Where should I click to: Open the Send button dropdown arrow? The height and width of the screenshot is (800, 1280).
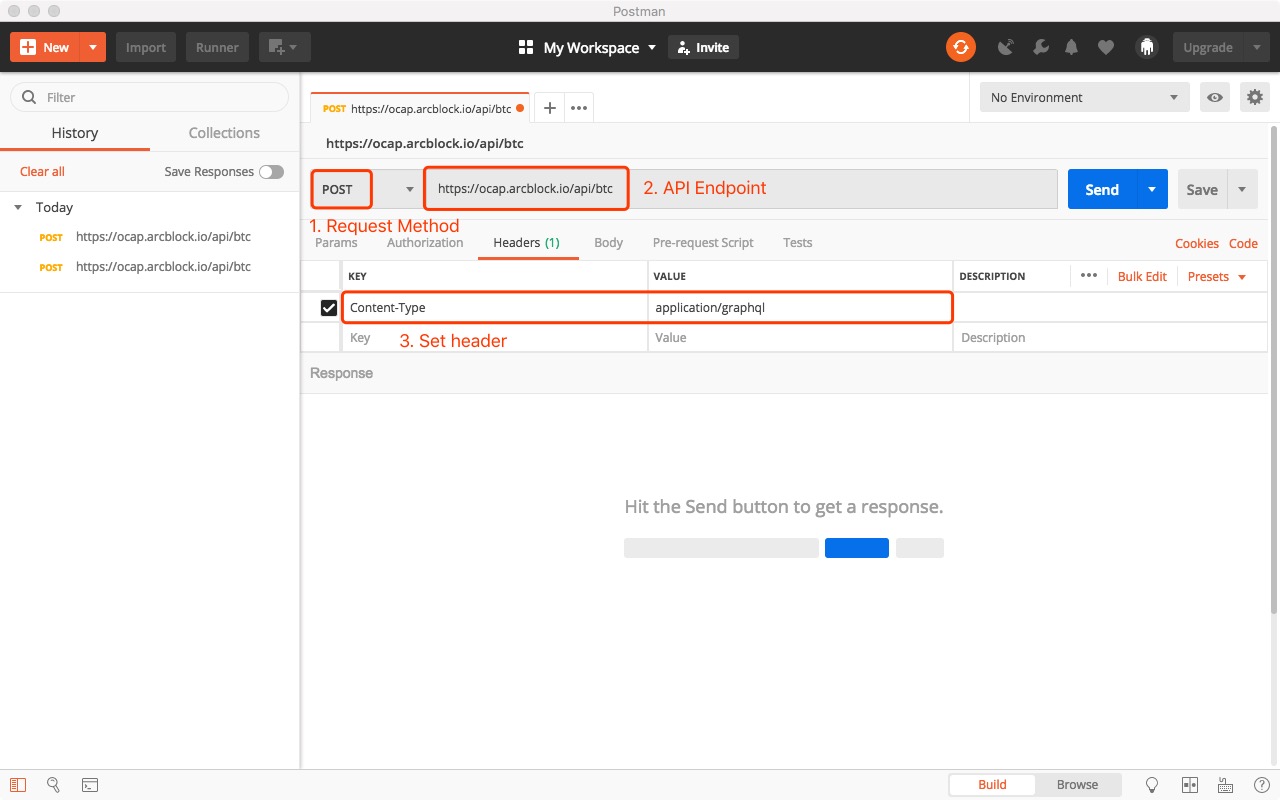click(1152, 189)
